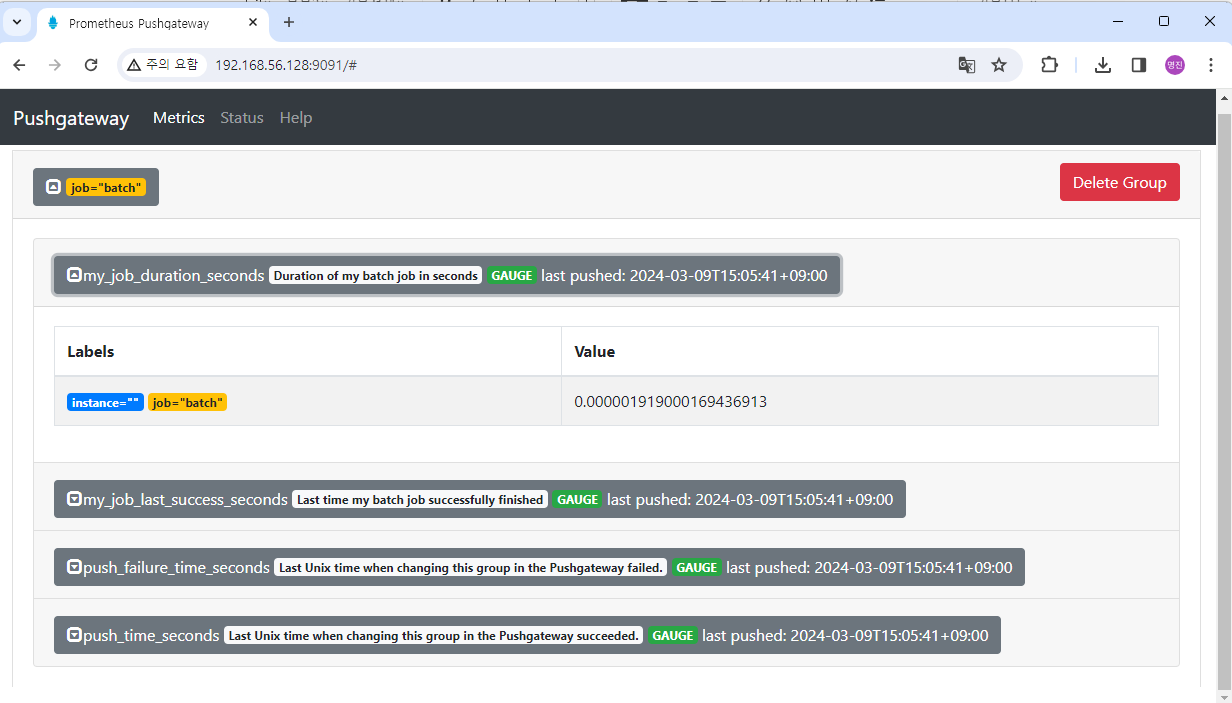Click the scrollbar down arrow
1232x703 pixels.
[1223, 695]
